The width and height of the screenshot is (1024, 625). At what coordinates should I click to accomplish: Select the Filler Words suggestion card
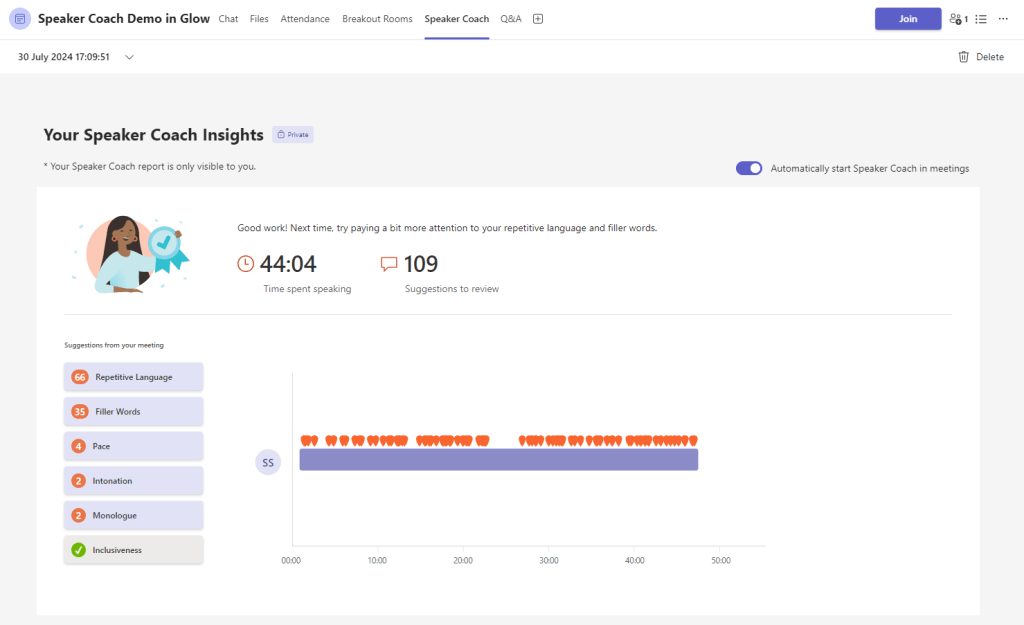(x=133, y=411)
